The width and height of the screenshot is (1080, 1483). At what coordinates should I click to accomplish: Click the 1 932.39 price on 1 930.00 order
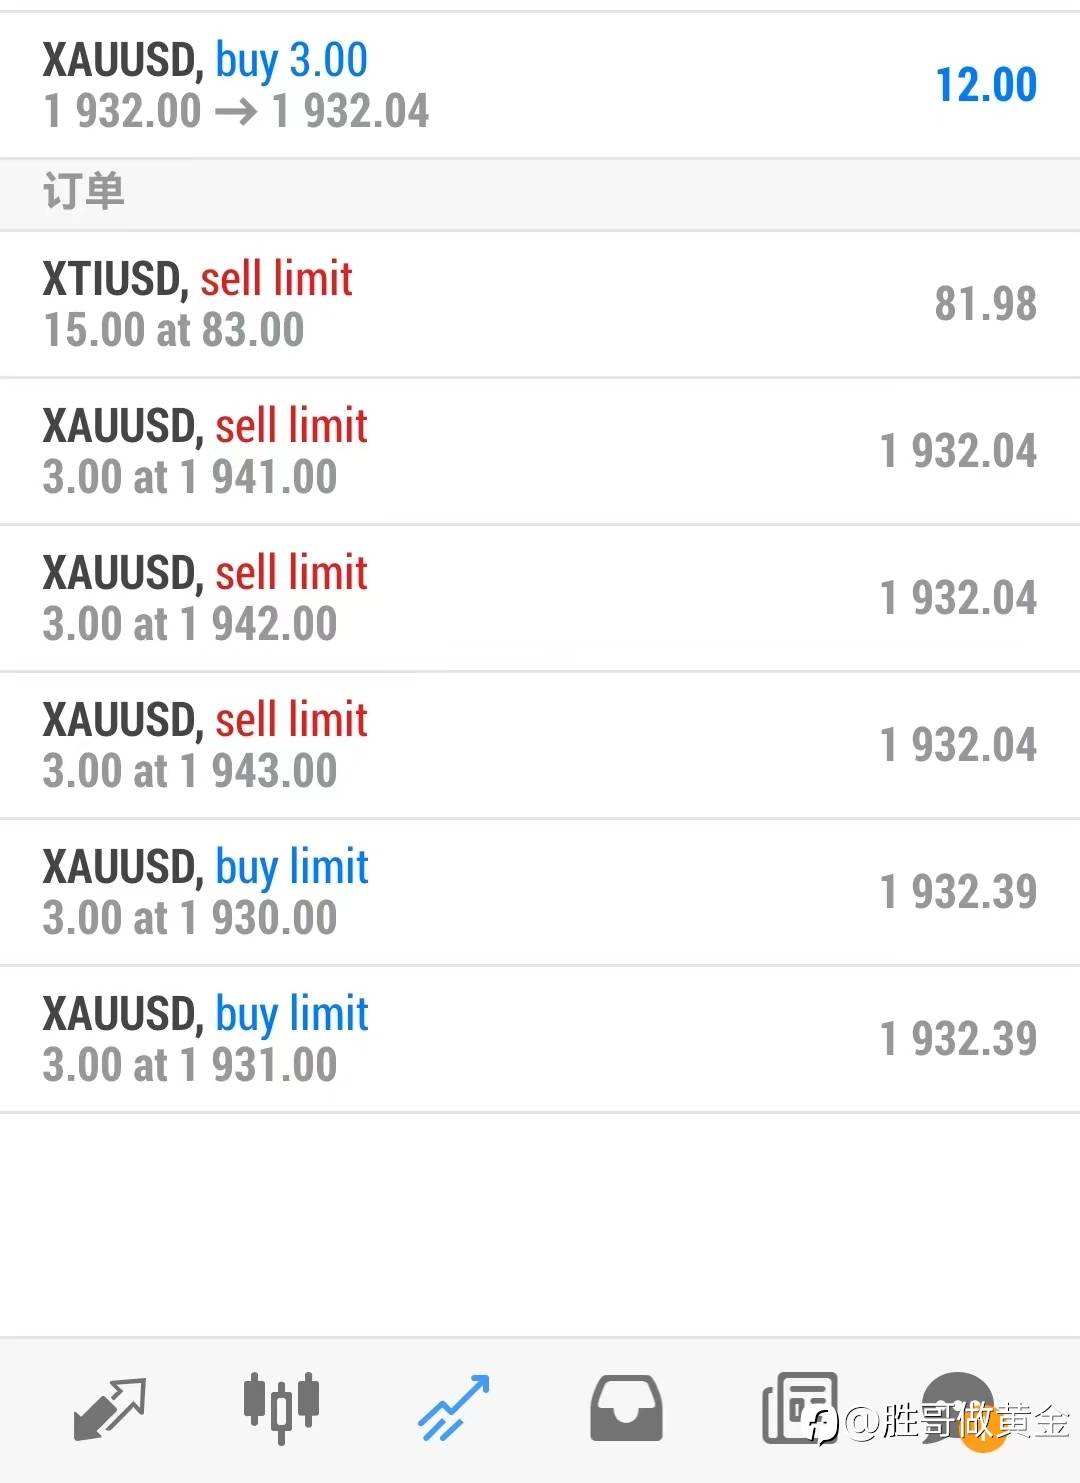(958, 892)
